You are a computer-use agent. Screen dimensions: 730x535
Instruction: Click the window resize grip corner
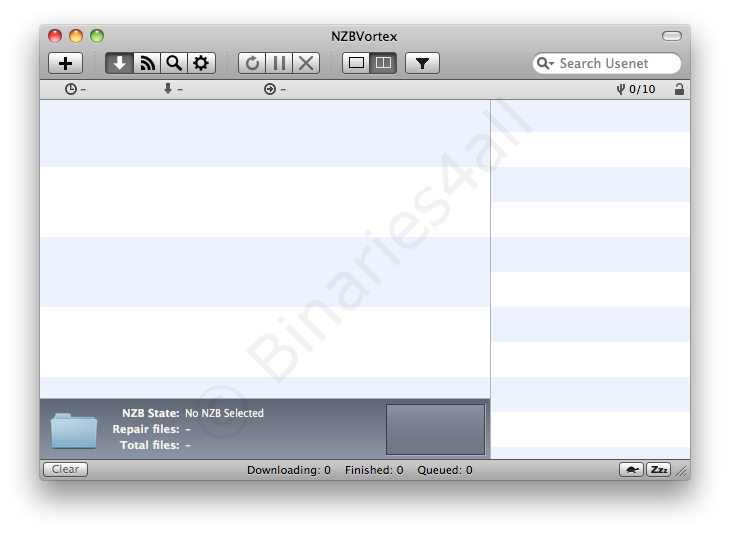[682, 472]
